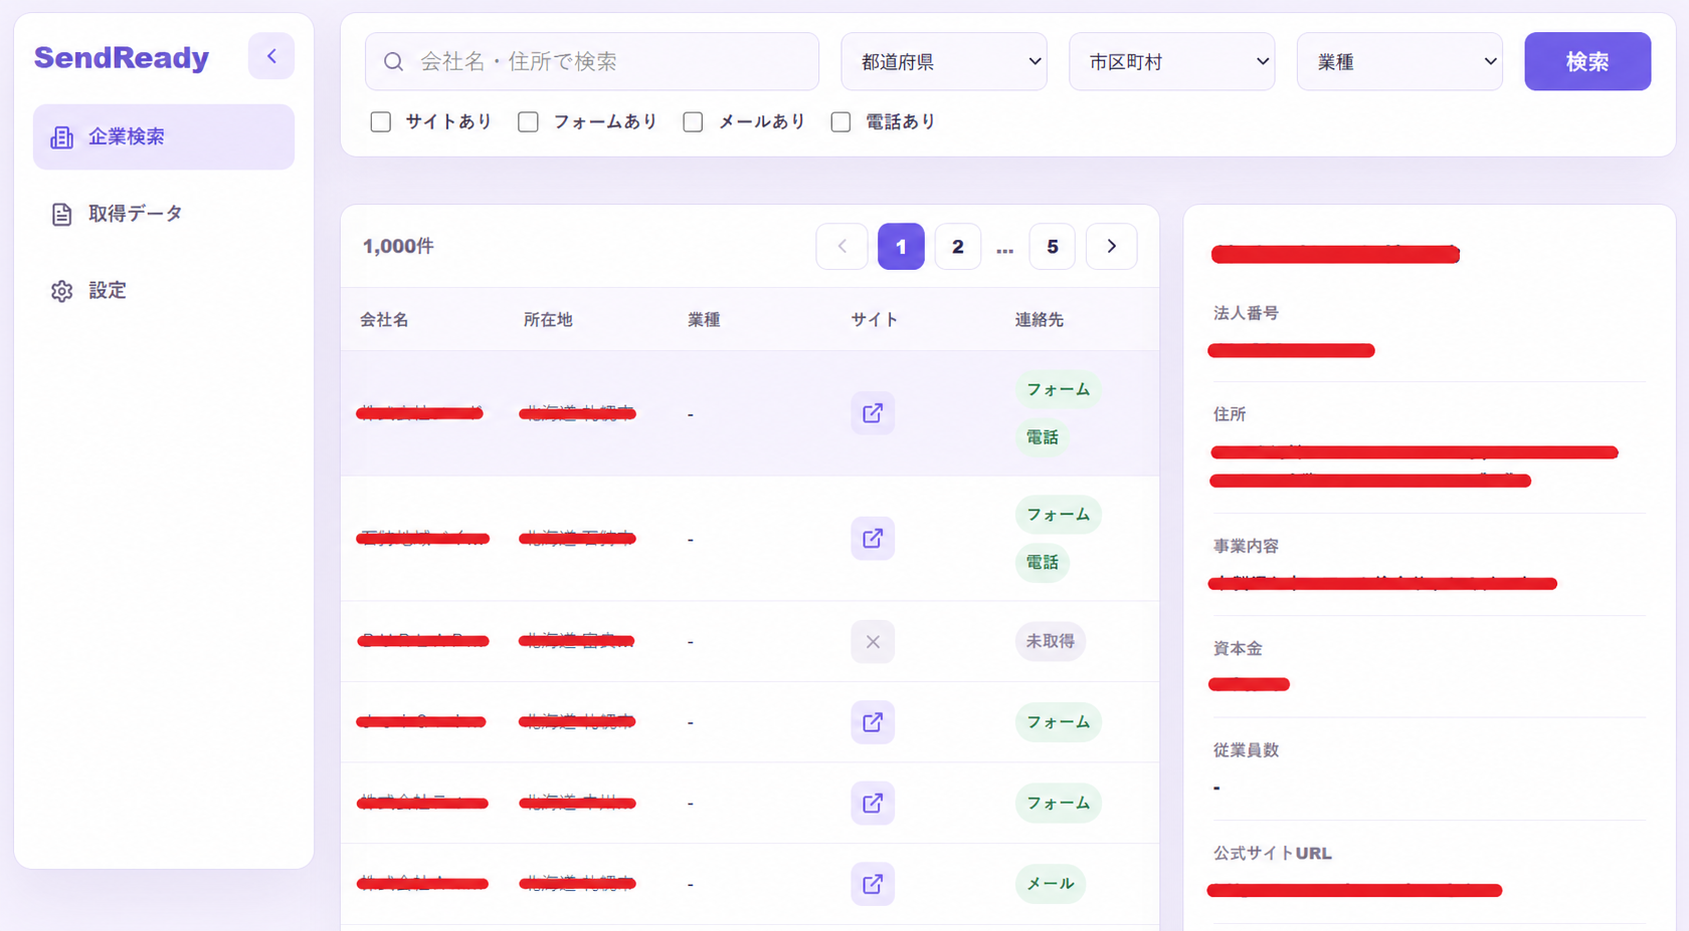The width and height of the screenshot is (1689, 931).
Task: Open external site link in fifth row
Action: point(872,803)
